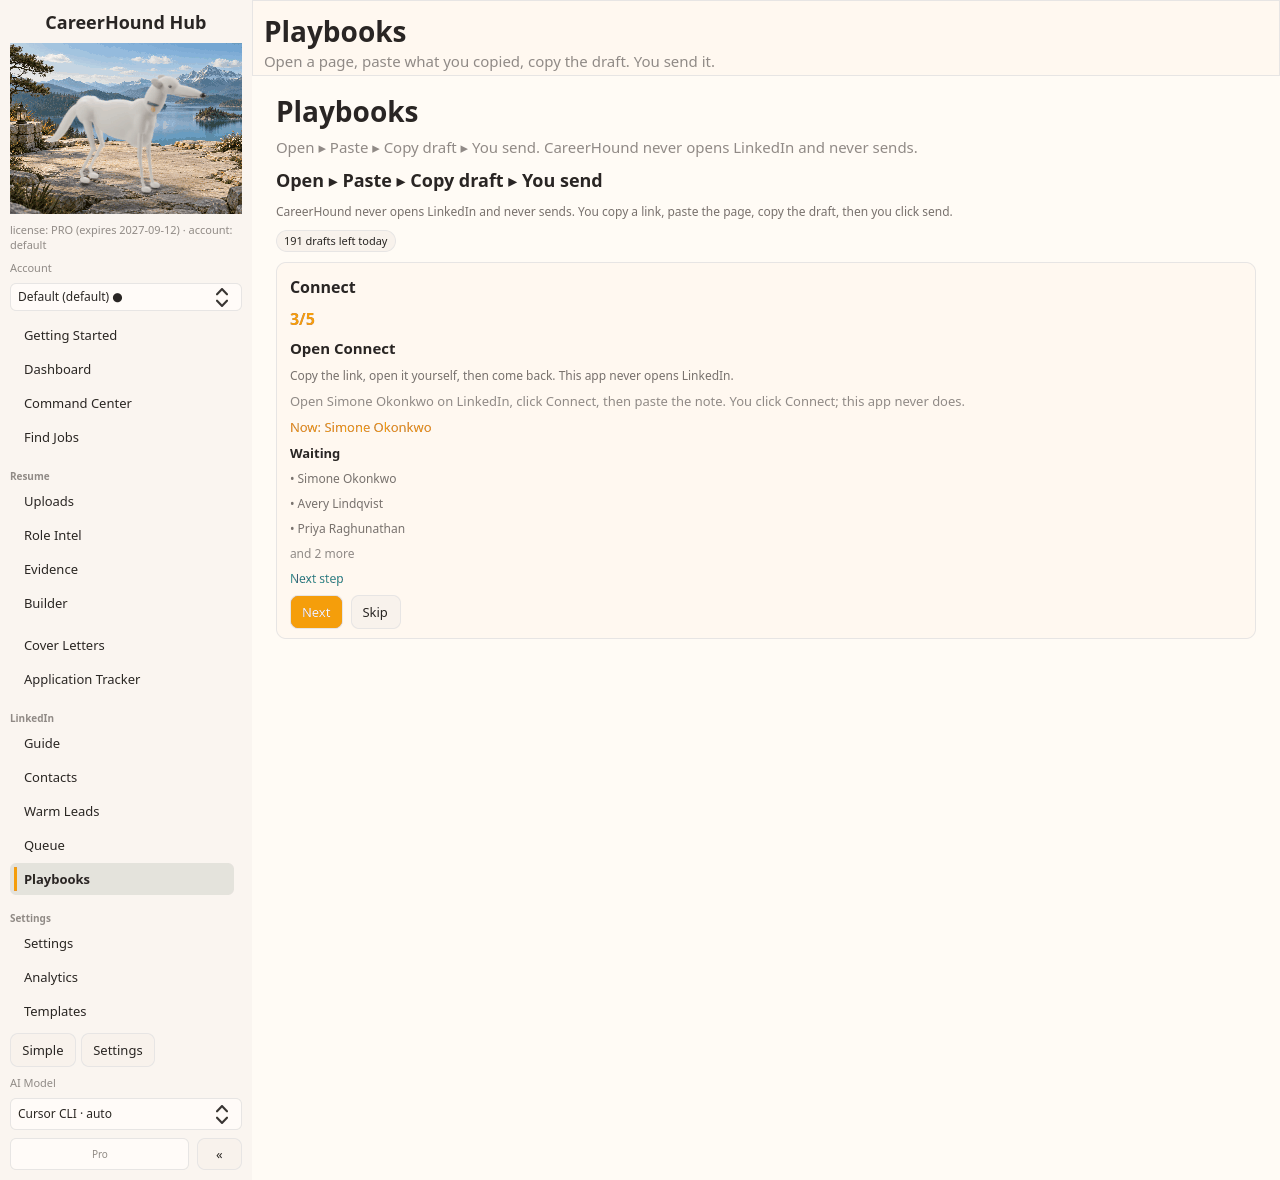This screenshot has width=1280, height=1180.
Task: Open the resume Builder
Action: [122, 603]
